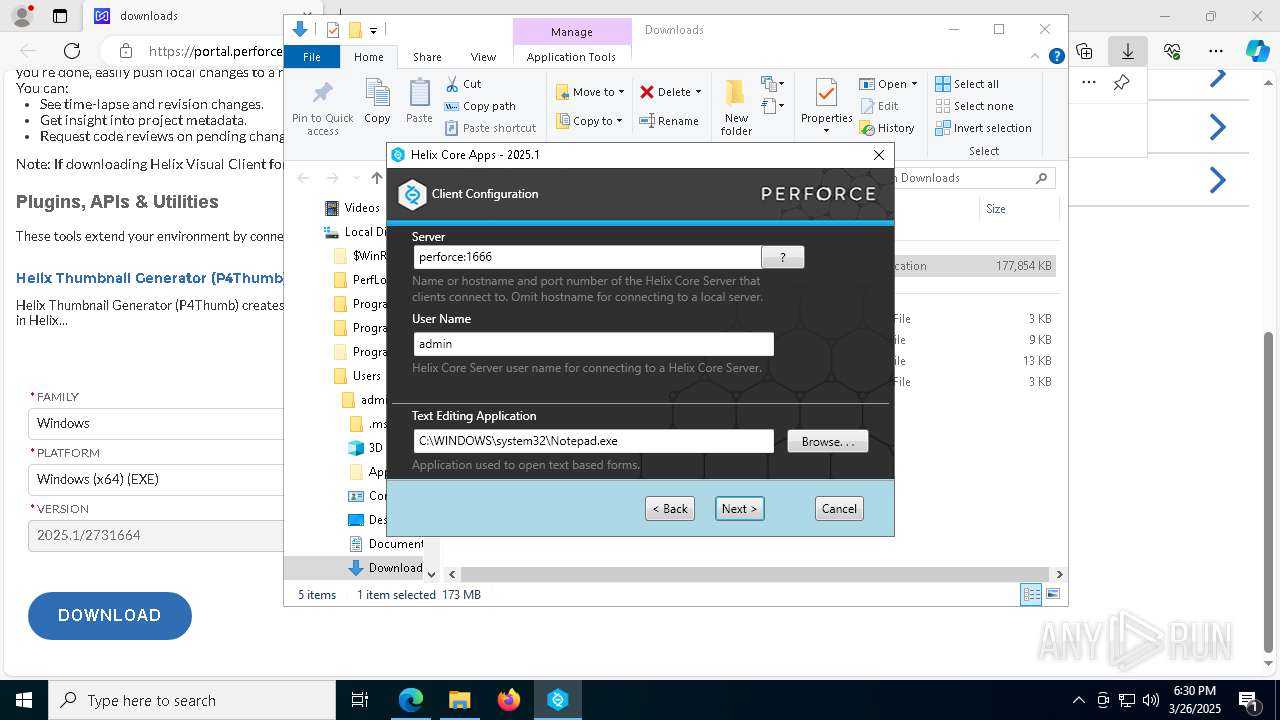This screenshot has width=1280, height=720.
Task: Click the Start menu Windows icon
Action: (24, 700)
